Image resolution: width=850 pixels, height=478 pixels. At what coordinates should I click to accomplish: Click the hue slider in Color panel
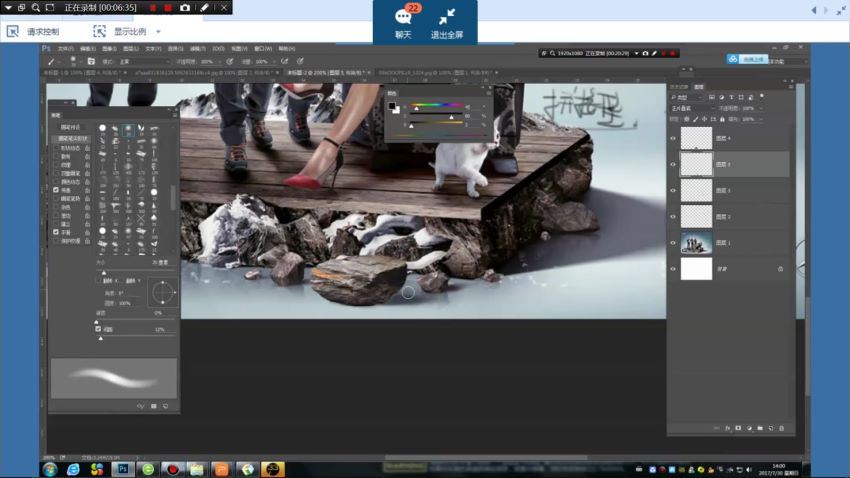(436, 105)
